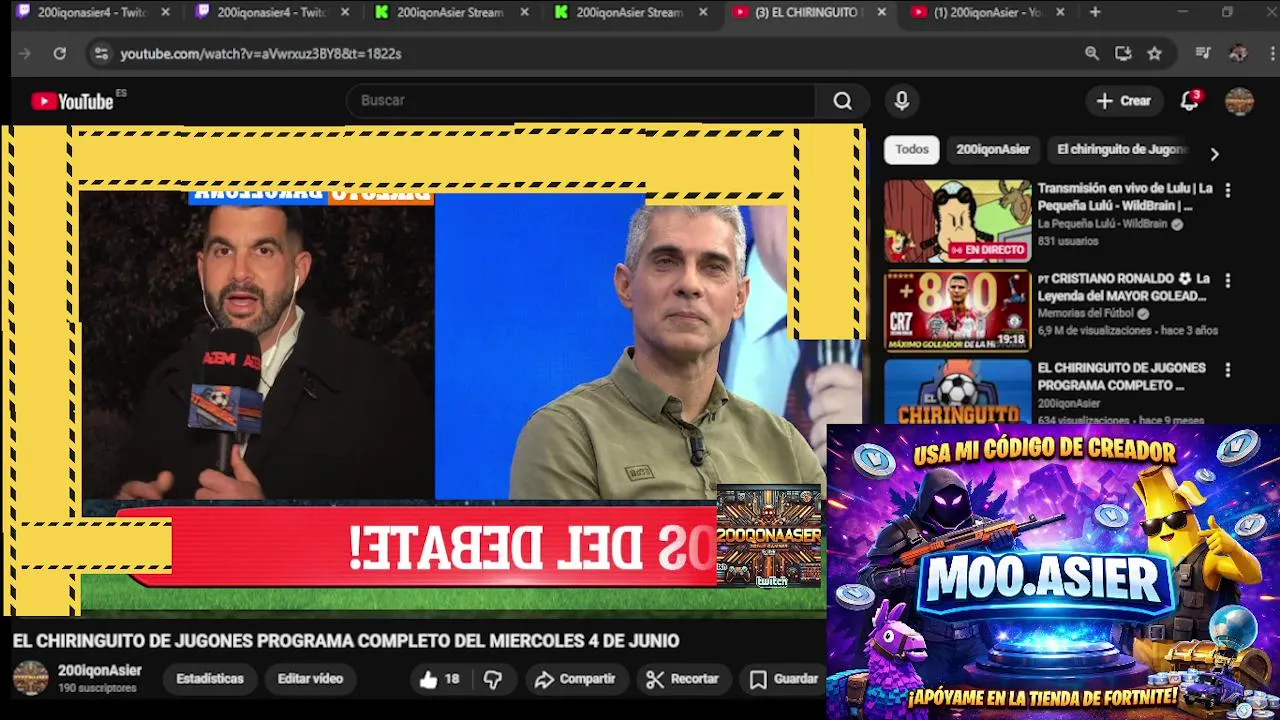Go to YouTube home via the logo
The width and height of the screenshot is (1280, 720).
coord(72,101)
